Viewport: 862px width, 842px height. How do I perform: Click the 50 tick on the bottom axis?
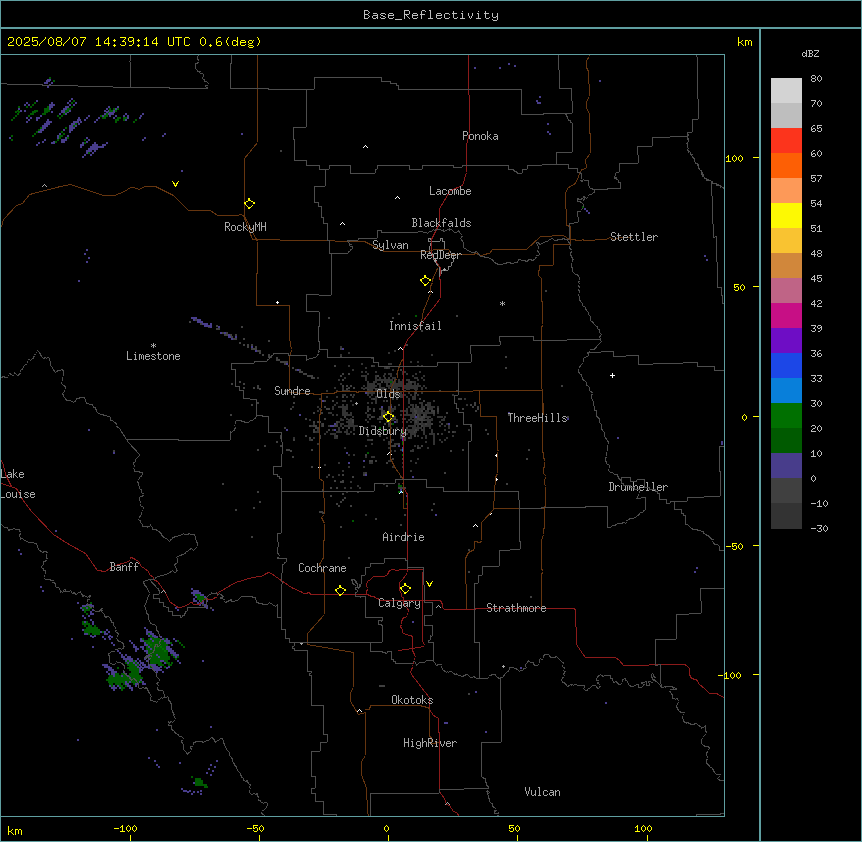(515, 828)
